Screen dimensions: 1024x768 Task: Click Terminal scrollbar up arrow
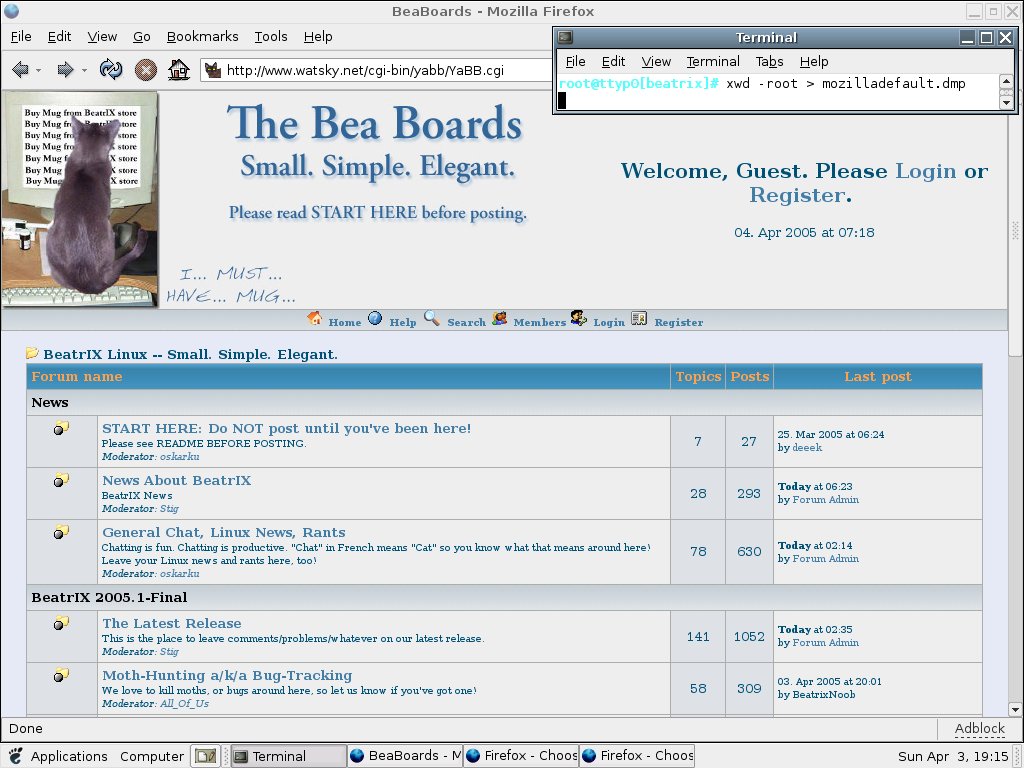tap(1006, 81)
